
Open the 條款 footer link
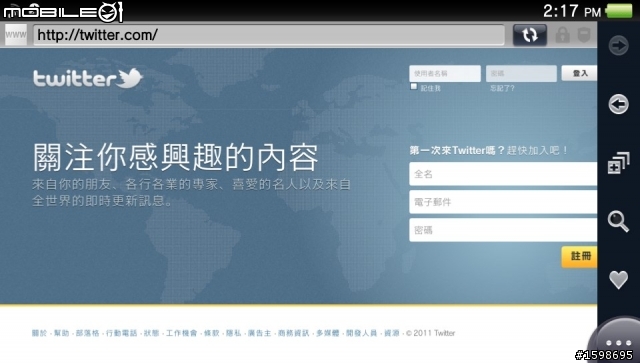click(211, 333)
